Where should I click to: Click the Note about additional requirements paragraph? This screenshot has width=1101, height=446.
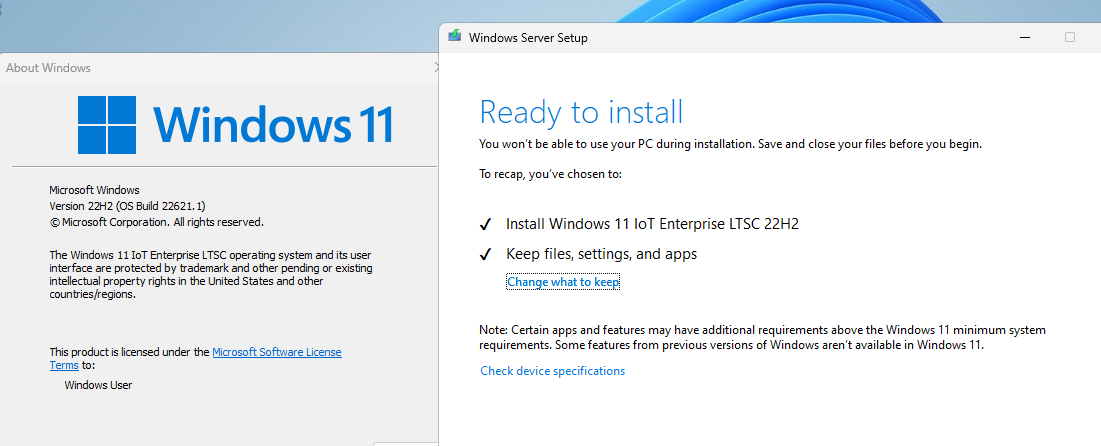[763, 337]
